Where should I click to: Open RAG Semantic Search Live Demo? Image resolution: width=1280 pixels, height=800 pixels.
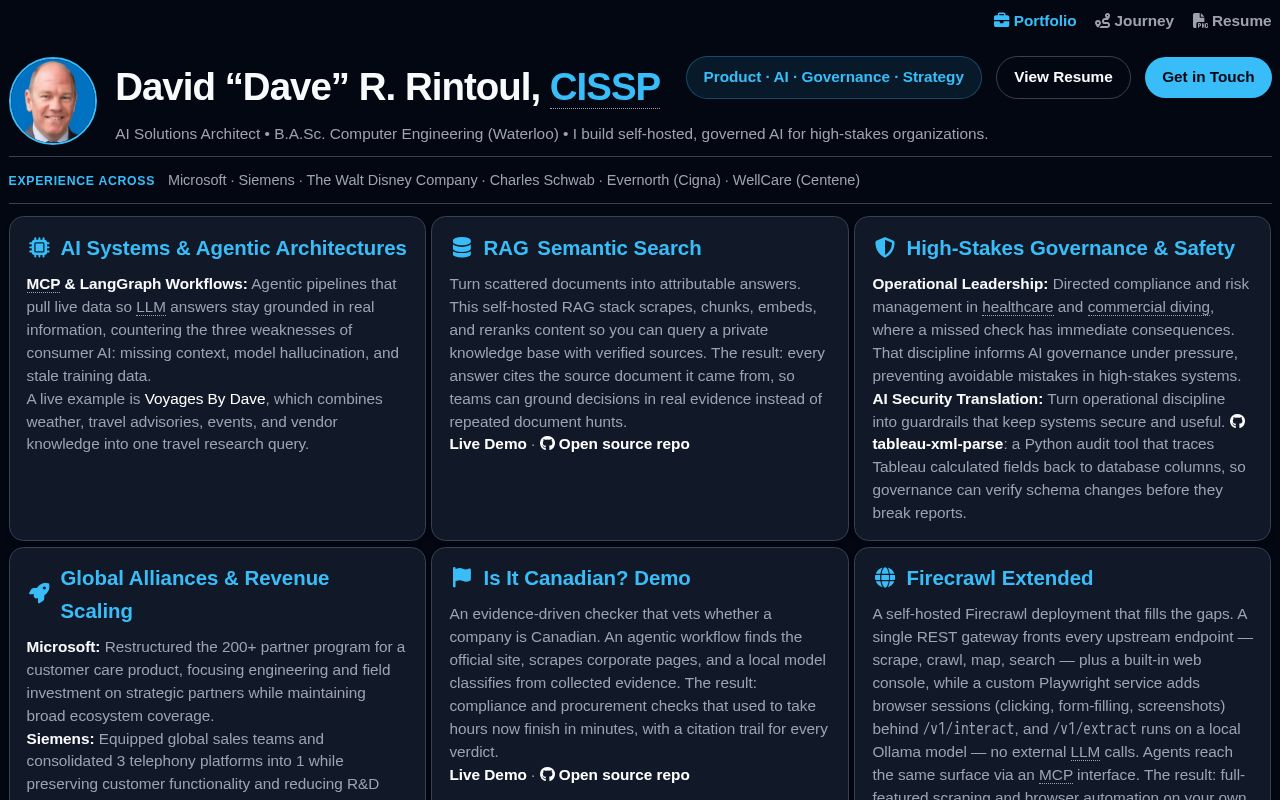point(488,444)
